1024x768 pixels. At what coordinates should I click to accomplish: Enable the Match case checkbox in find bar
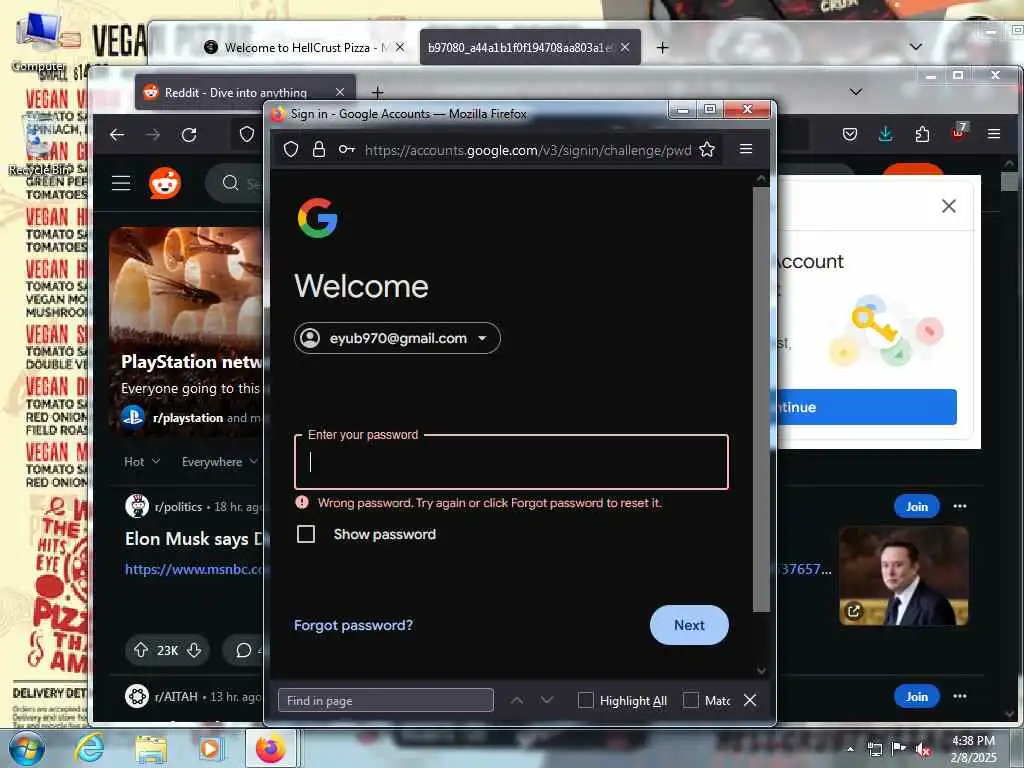[x=691, y=700]
